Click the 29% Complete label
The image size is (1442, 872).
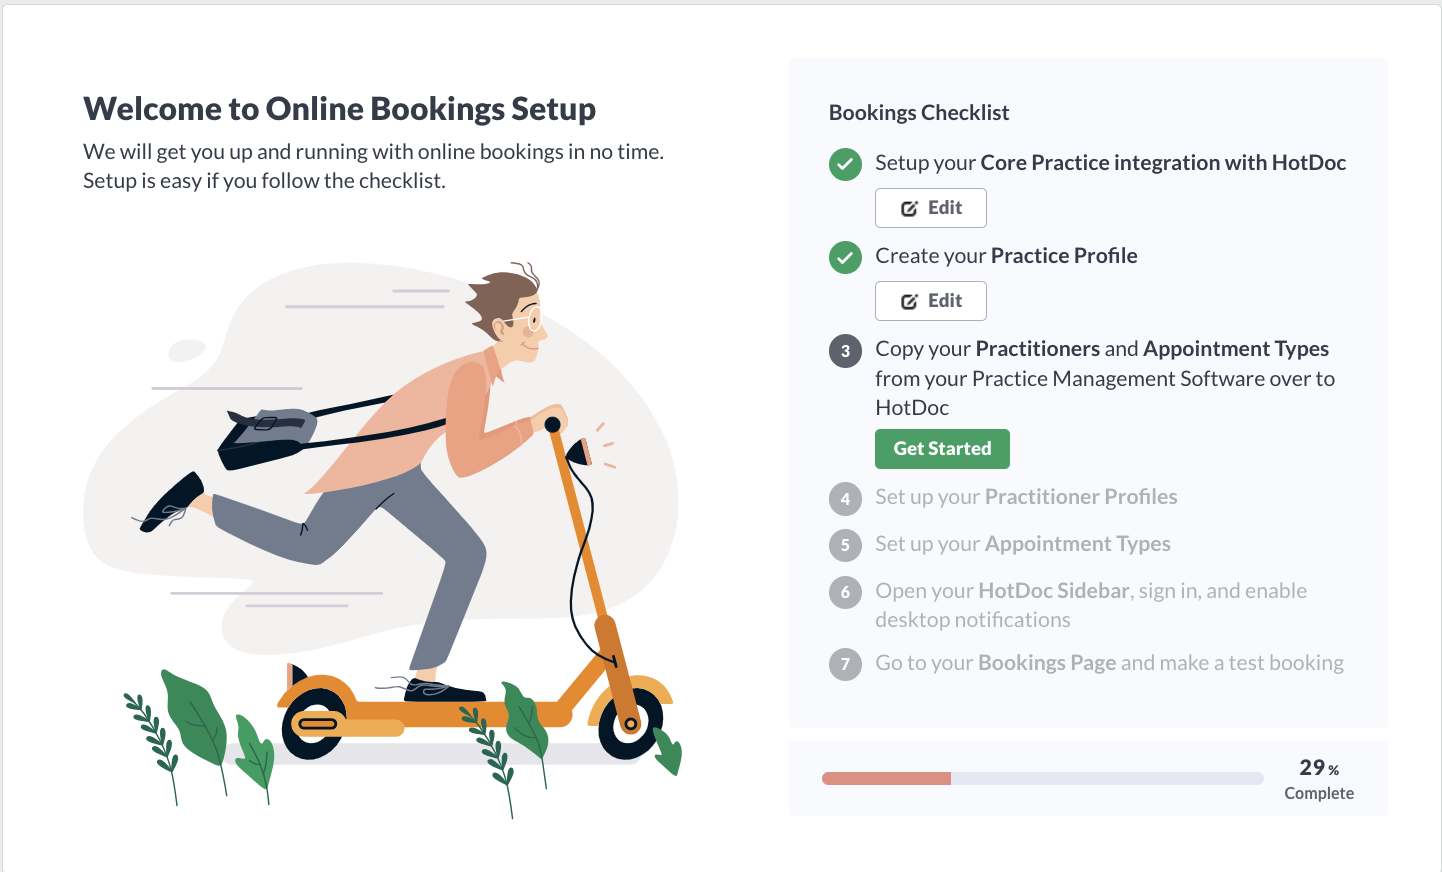click(1319, 779)
